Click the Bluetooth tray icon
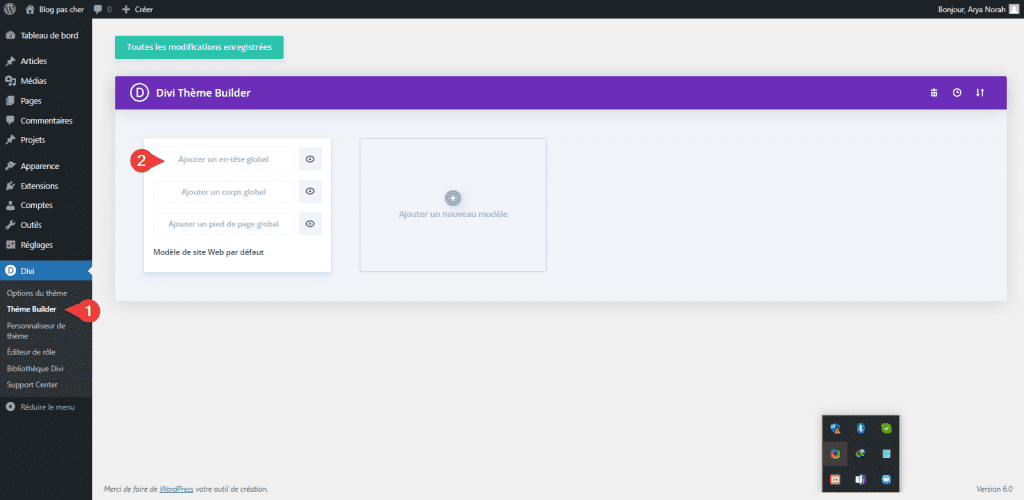Viewport: 1024px width, 500px height. tap(861, 428)
